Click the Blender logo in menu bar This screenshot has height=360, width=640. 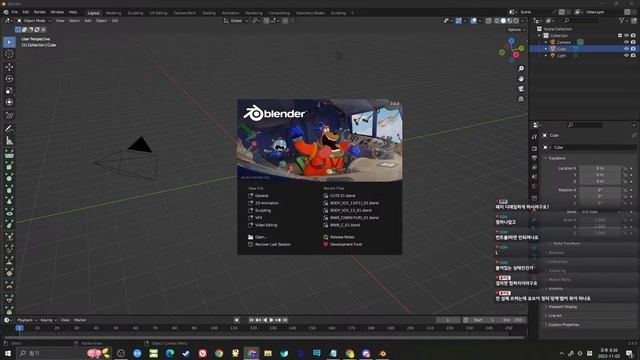point(6,12)
